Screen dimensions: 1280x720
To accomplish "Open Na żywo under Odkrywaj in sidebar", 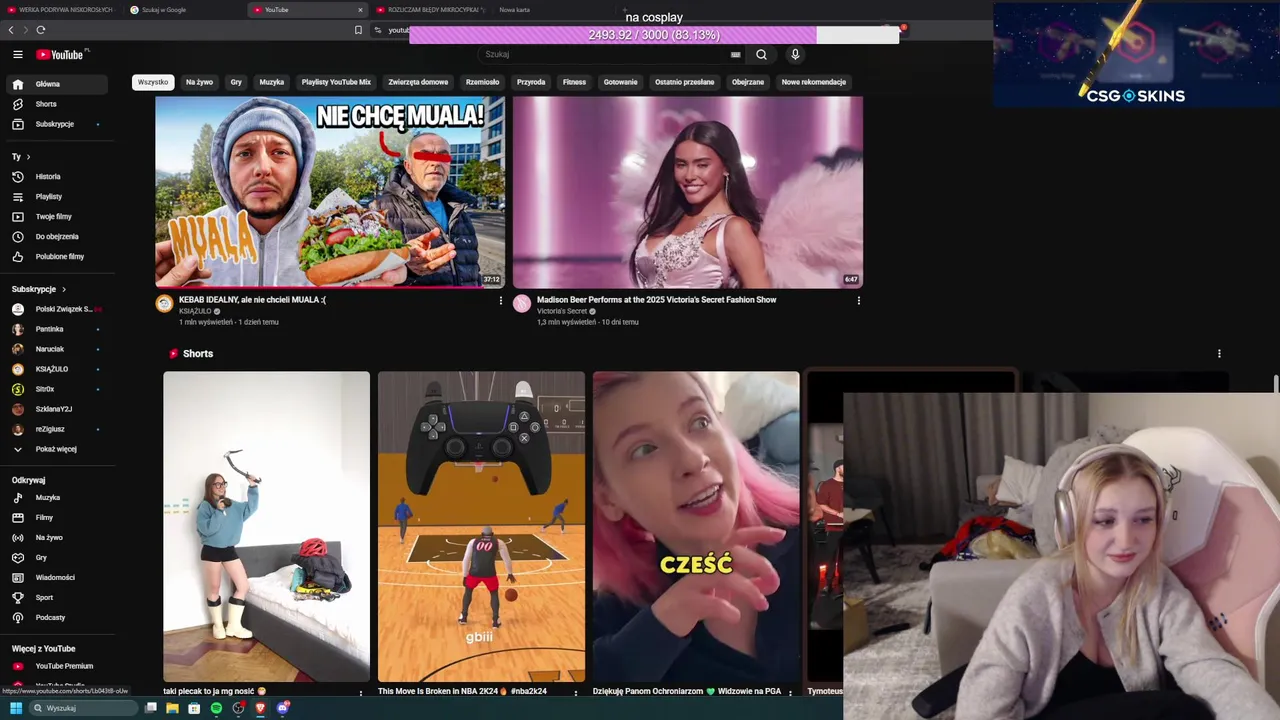I will pos(56,538).
